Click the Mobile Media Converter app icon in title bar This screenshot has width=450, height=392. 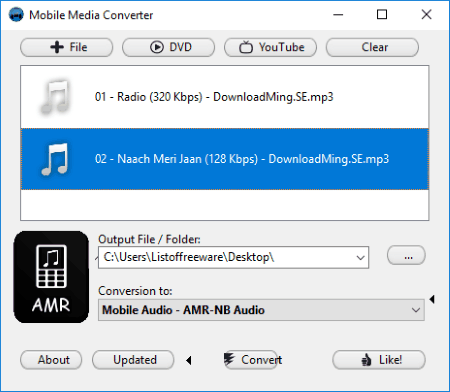[x=16, y=15]
